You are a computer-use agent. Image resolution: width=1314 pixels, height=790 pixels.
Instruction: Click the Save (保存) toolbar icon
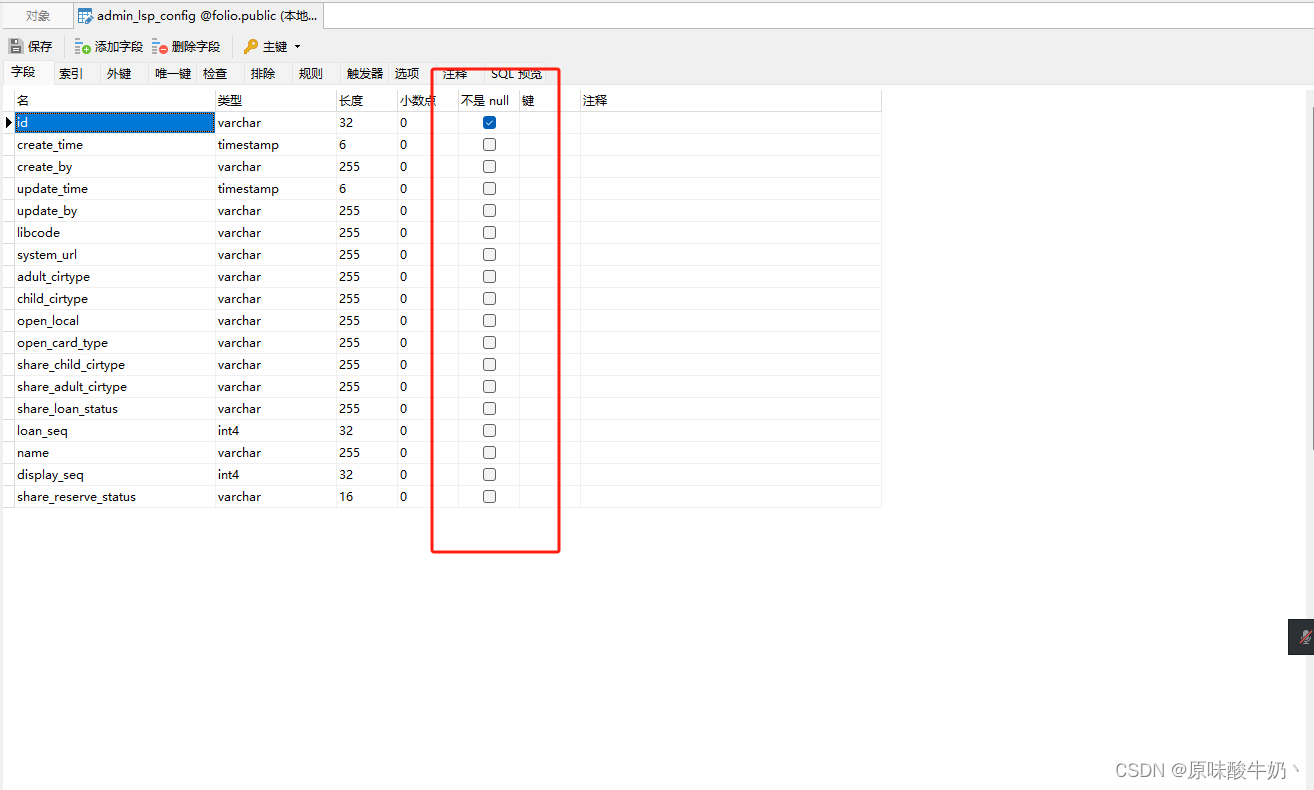click(16, 46)
